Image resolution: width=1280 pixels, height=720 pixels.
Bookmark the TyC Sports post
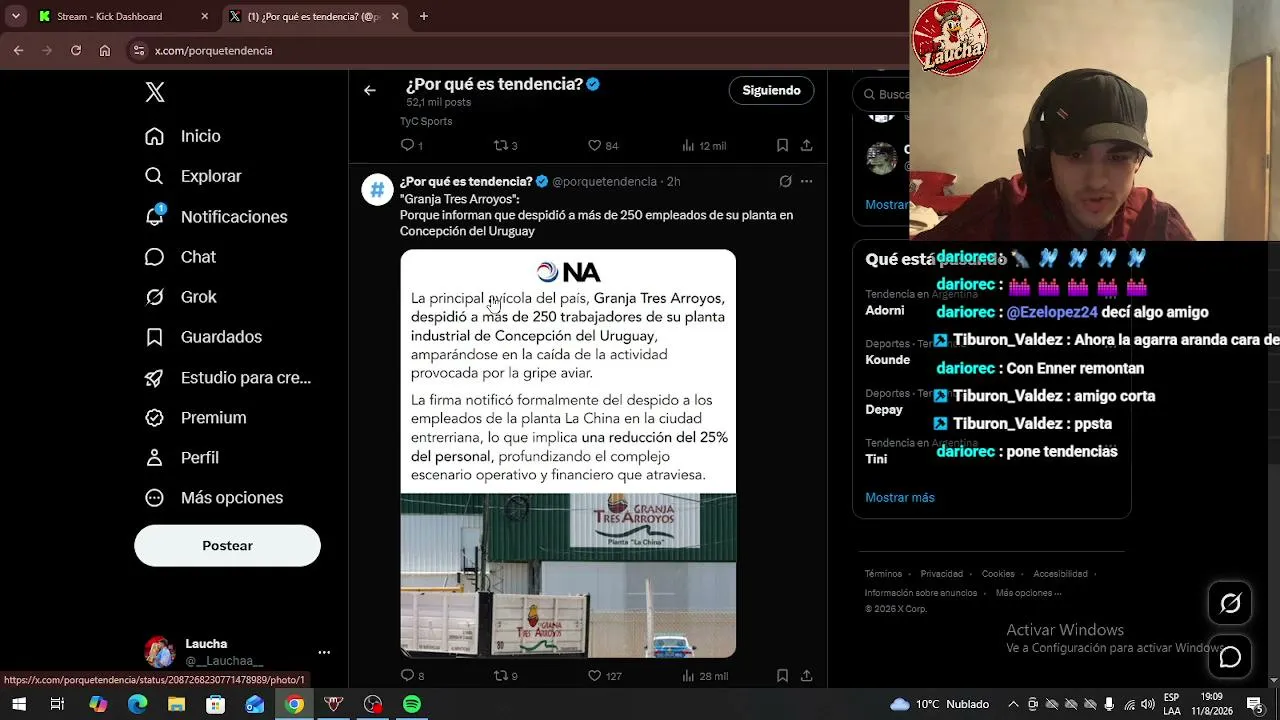[782, 145]
